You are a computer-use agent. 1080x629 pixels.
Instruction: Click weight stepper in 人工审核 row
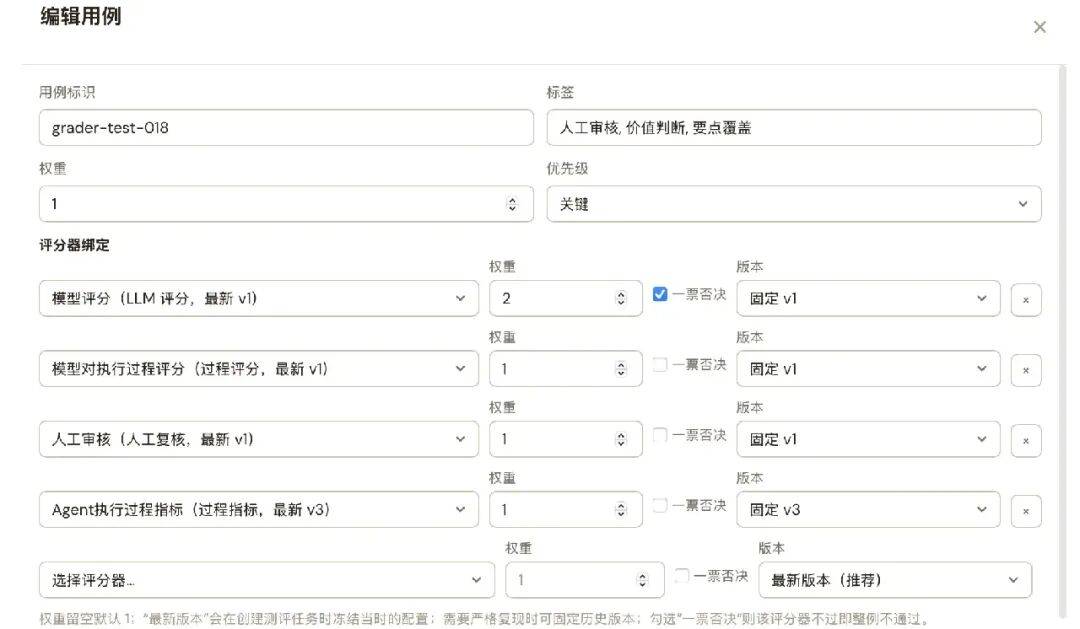click(621, 439)
